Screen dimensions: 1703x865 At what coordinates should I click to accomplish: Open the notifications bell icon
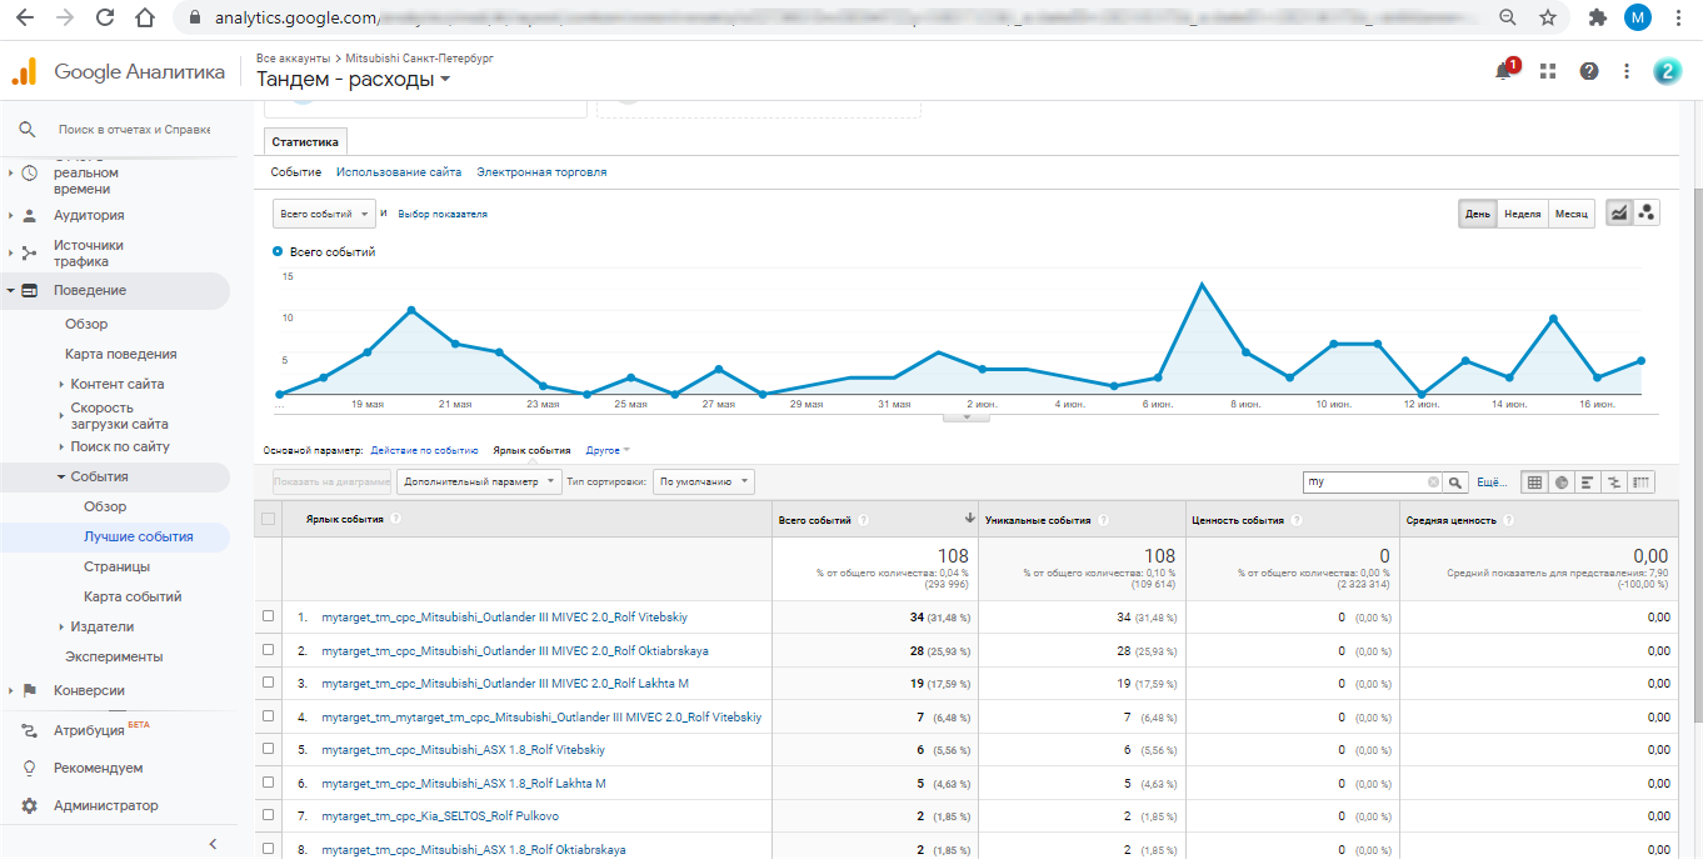click(x=1504, y=70)
